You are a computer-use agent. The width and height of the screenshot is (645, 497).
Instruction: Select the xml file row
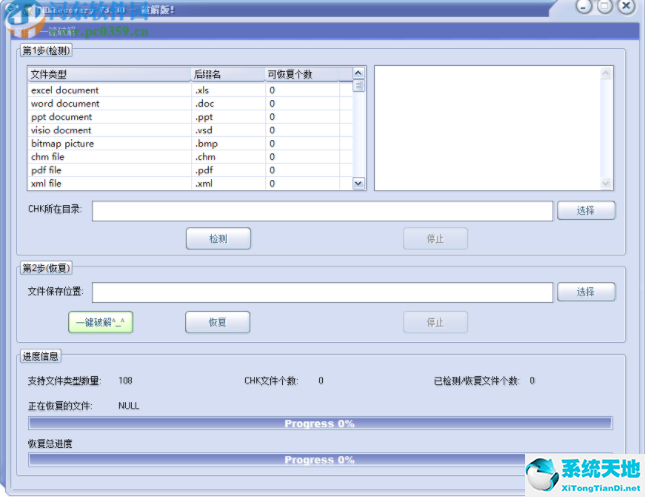coord(190,183)
